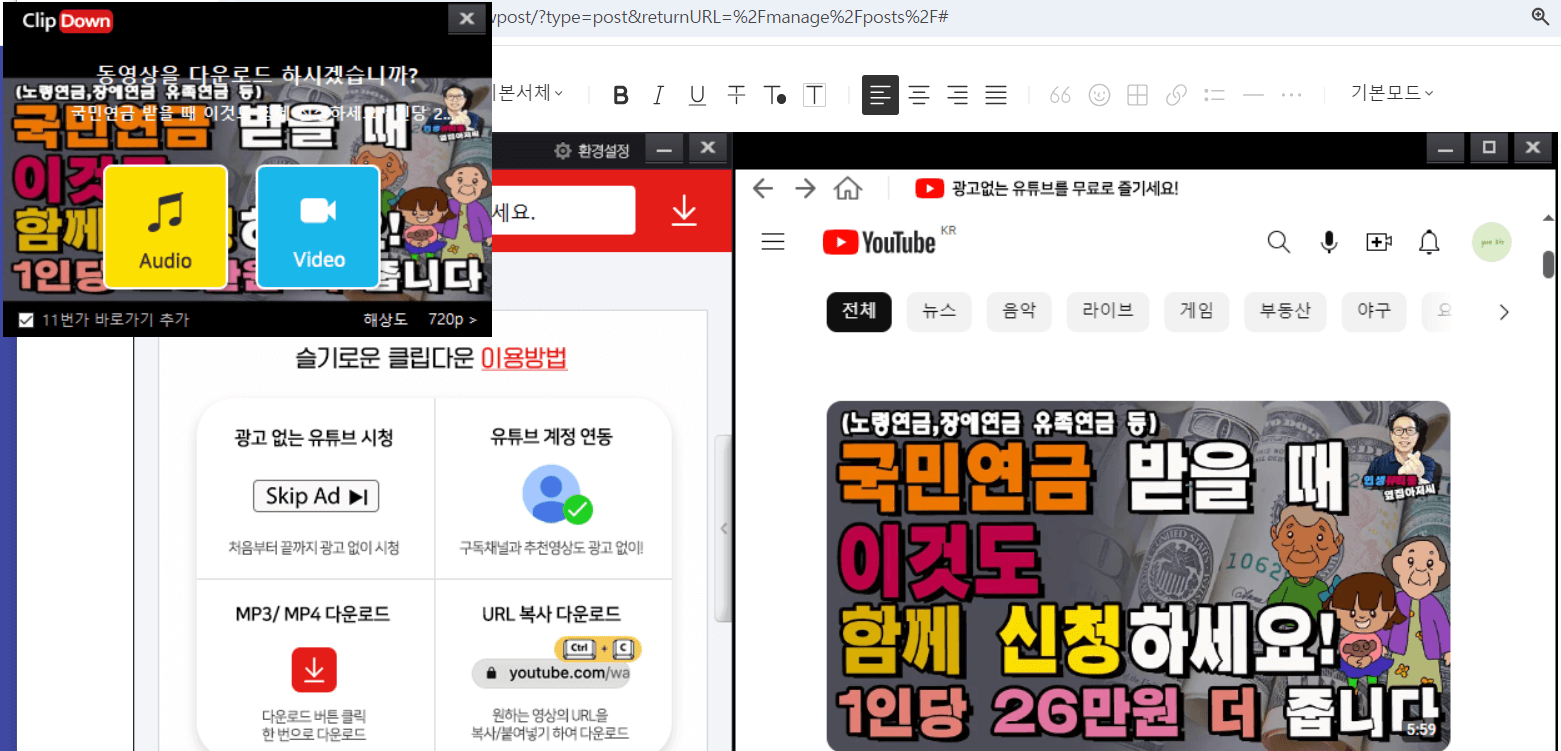Choose Video download in ClipDown popup
The image size is (1561, 751).
[x=319, y=227]
